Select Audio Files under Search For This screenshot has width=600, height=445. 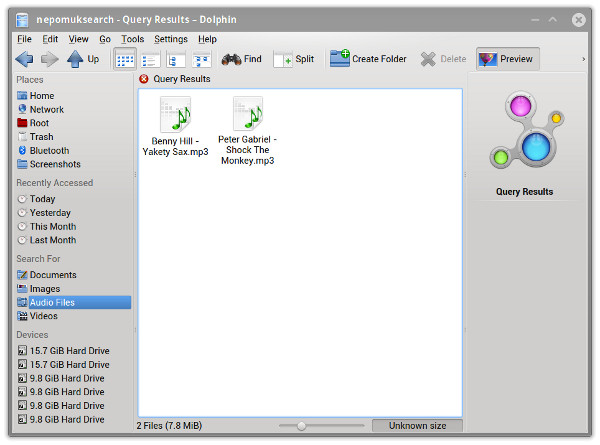click(x=52, y=302)
